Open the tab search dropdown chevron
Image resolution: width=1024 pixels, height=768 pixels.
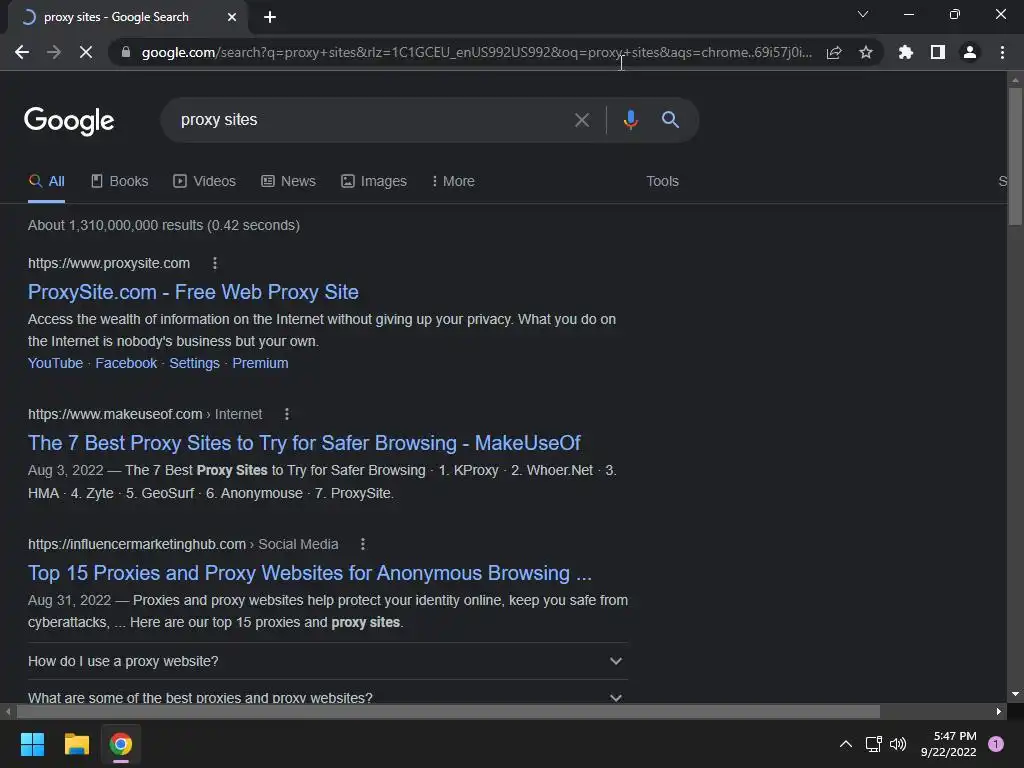pos(863,14)
